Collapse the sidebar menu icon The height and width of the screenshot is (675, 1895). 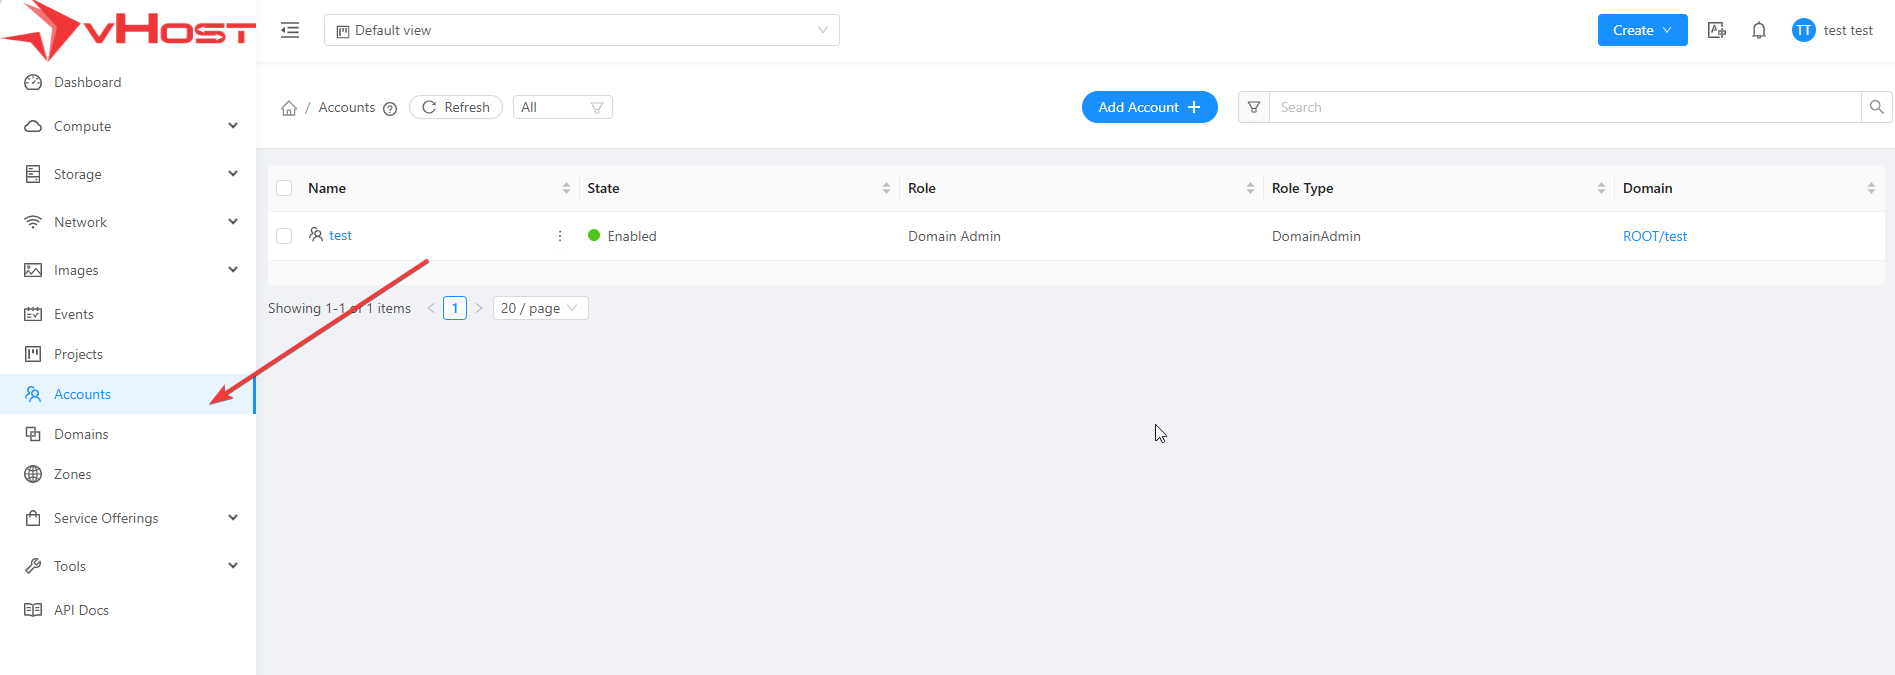[290, 30]
